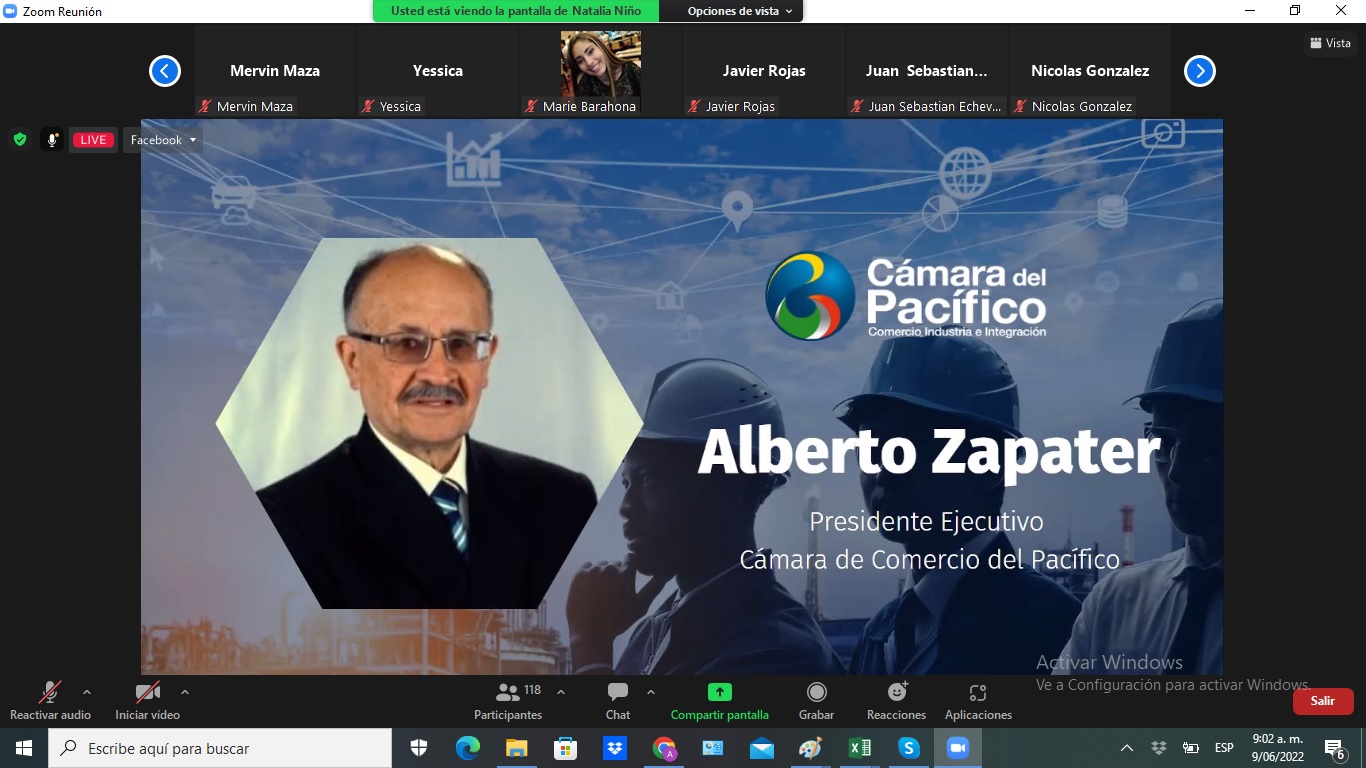1366x768 pixels.
Task: Show hidden system tray icons
Action: tap(1127, 748)
